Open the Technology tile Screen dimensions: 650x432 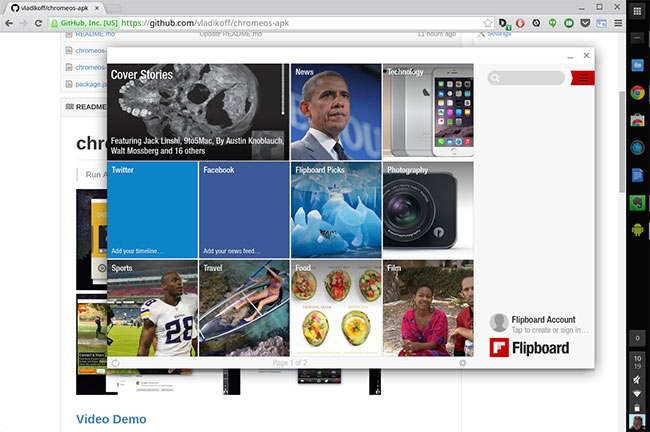428,112
